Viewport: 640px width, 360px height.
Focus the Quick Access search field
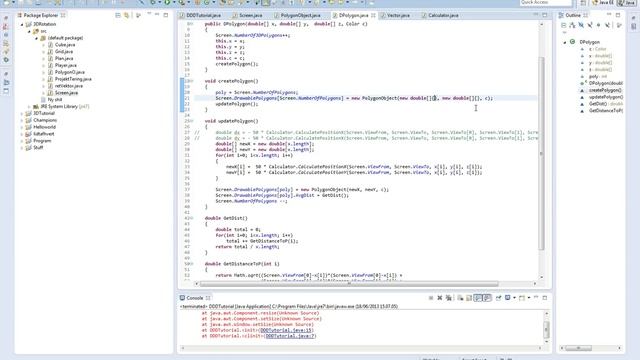[x=546, y=2]
